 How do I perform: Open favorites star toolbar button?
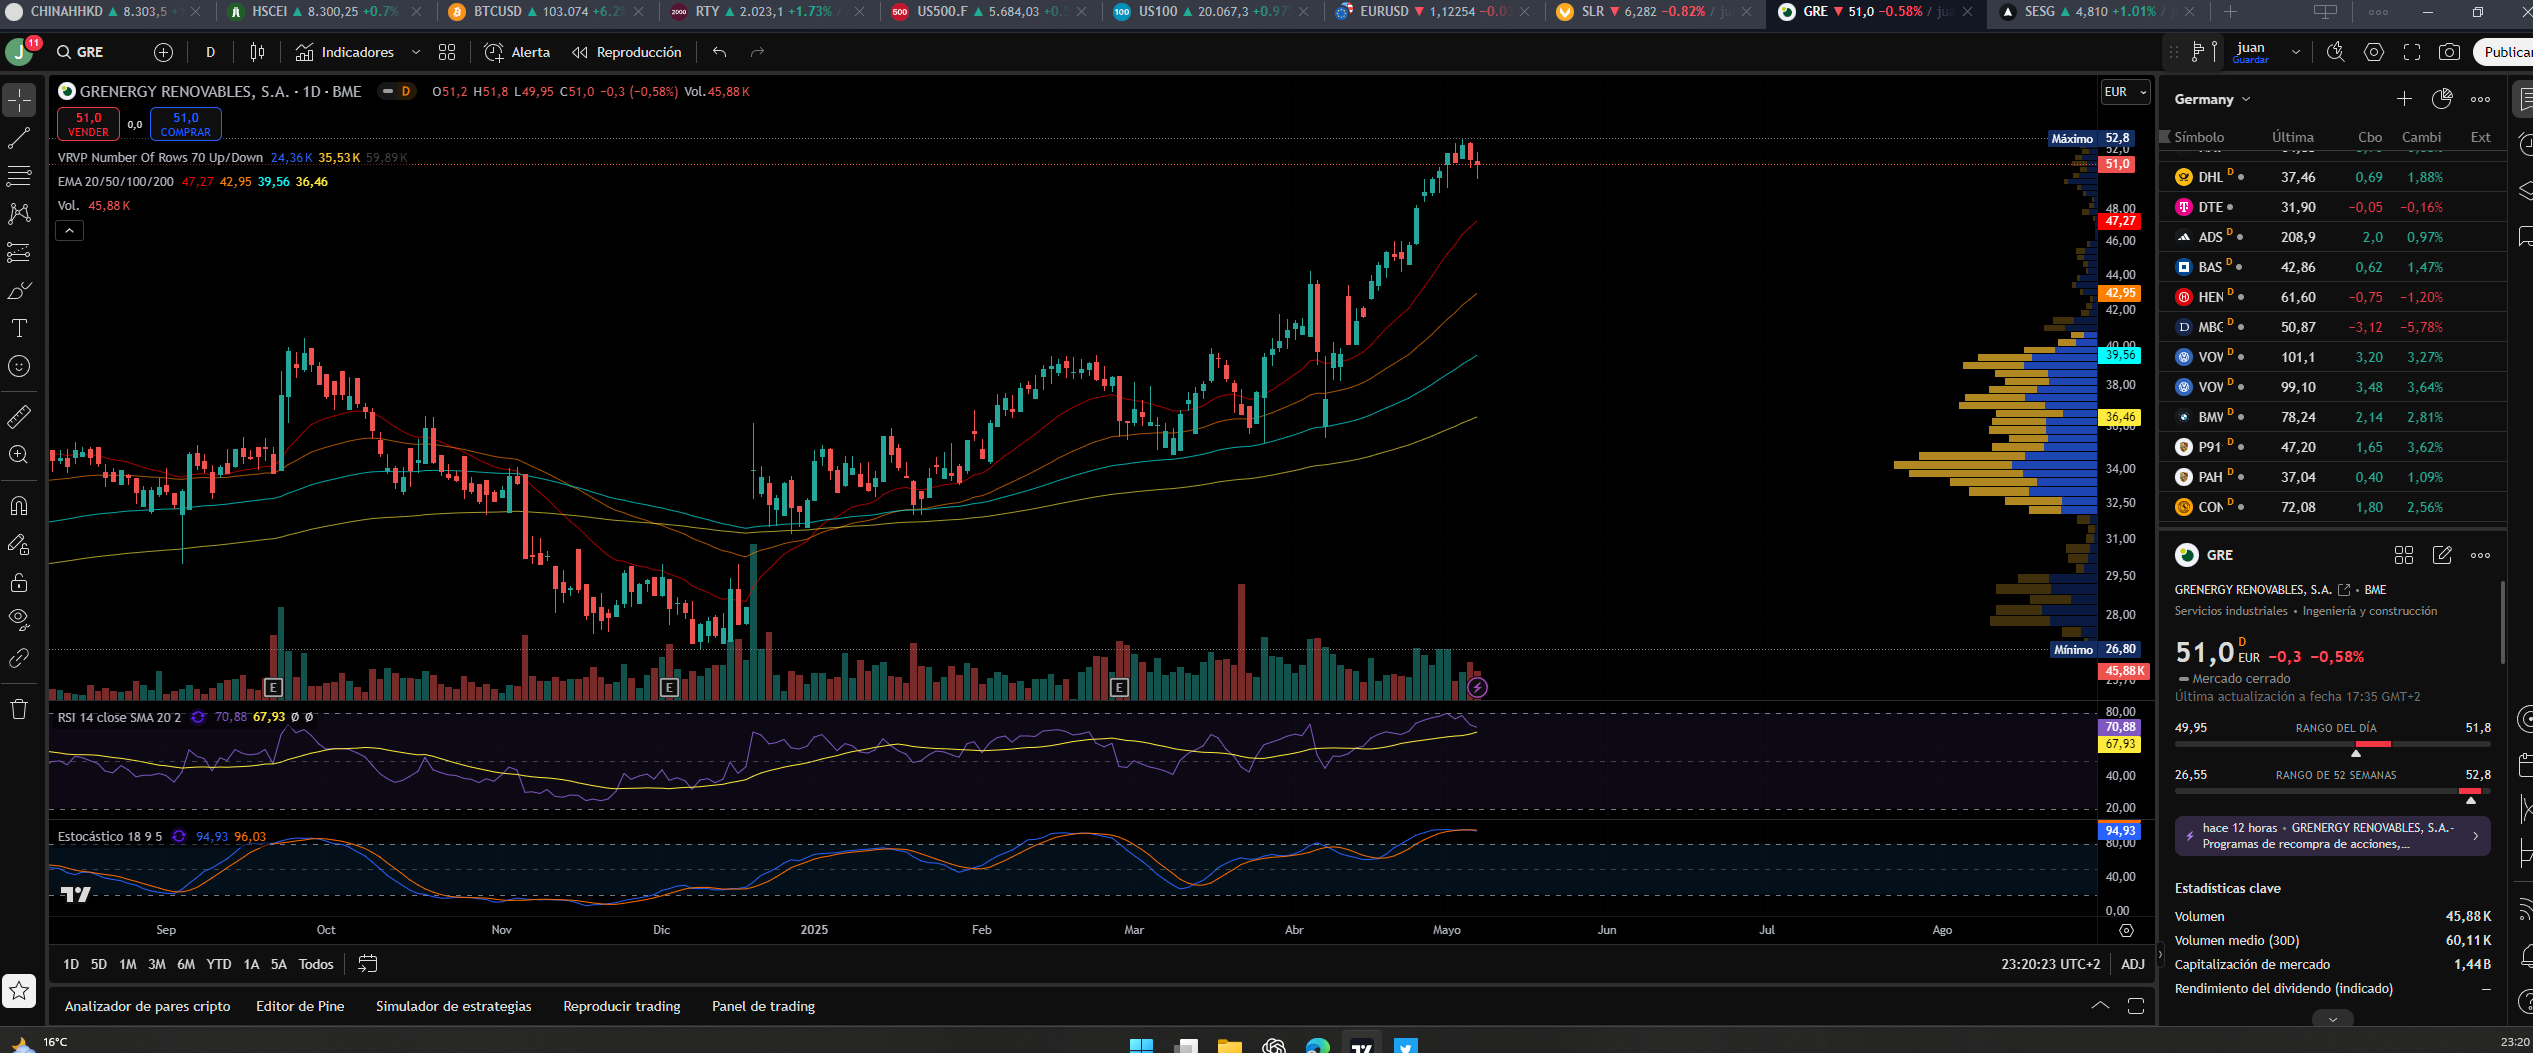coord(19,991)
